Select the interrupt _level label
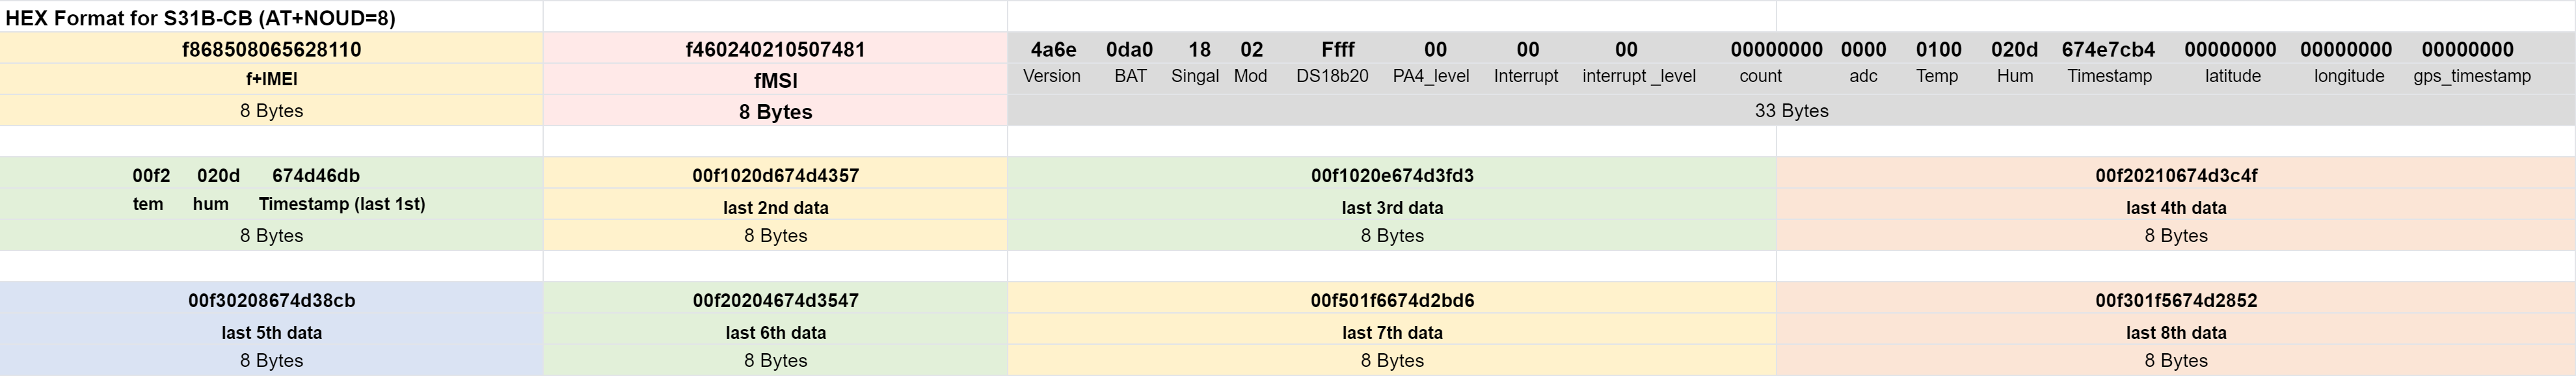The image size is (2576, 376). pos(1639,76)
